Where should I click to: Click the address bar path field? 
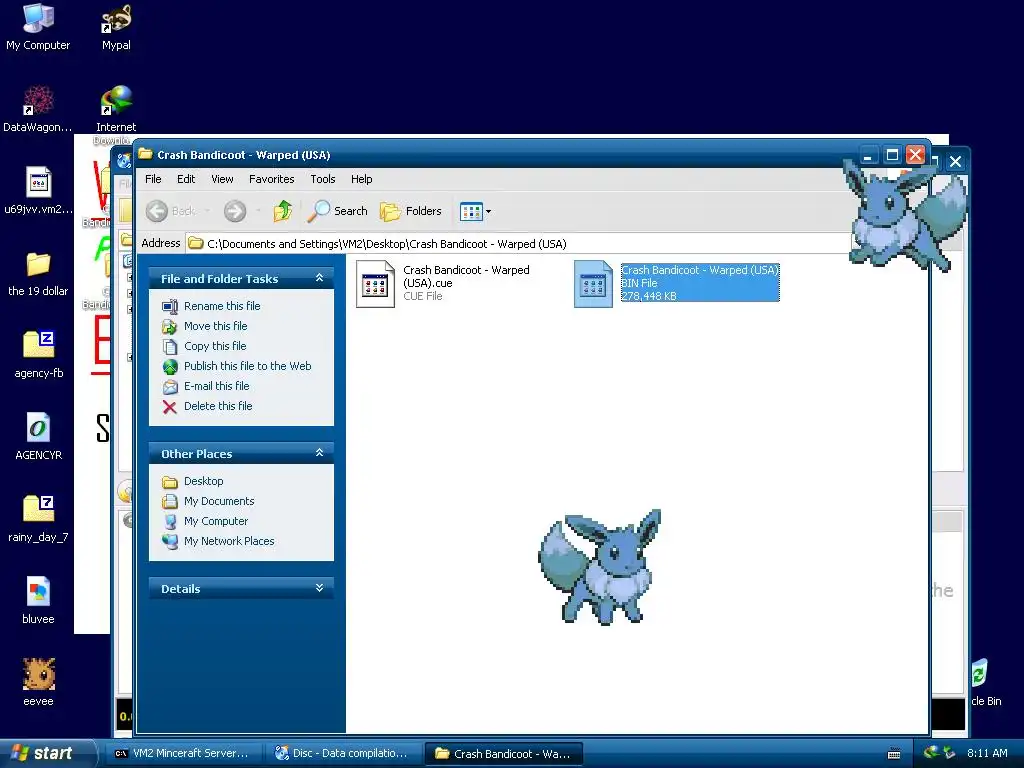click(519, 244)
